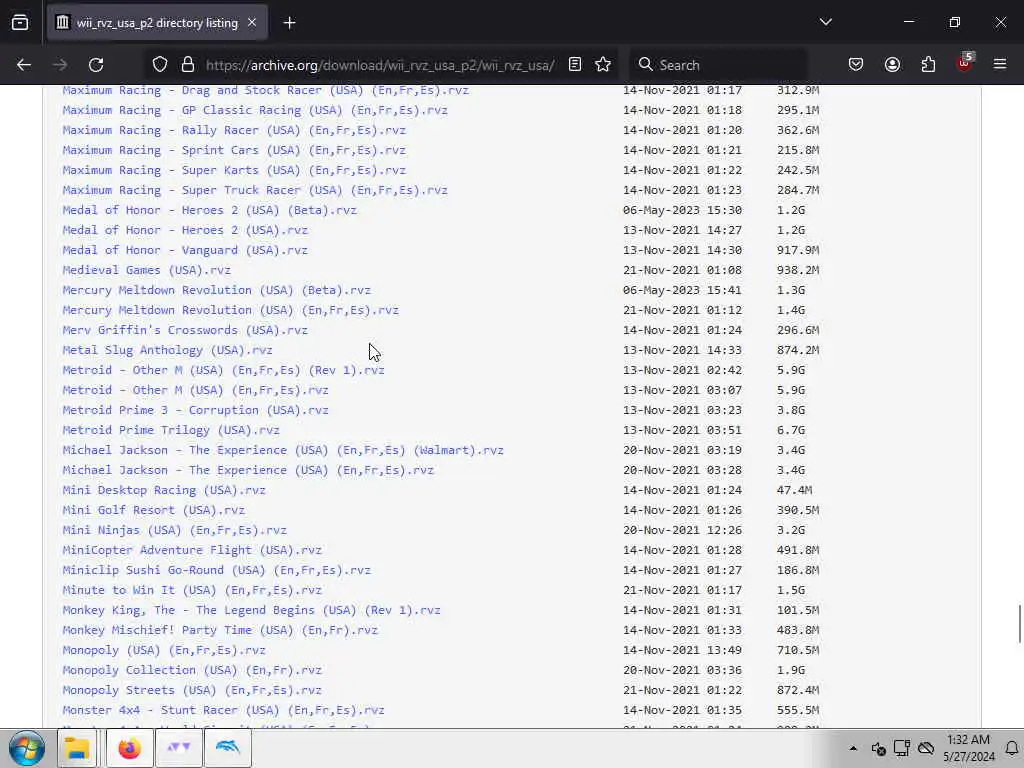Viewport: 1024px width, 768px height.
Task: Open Medieval Games (USA).rvz link
Action: 146,270
